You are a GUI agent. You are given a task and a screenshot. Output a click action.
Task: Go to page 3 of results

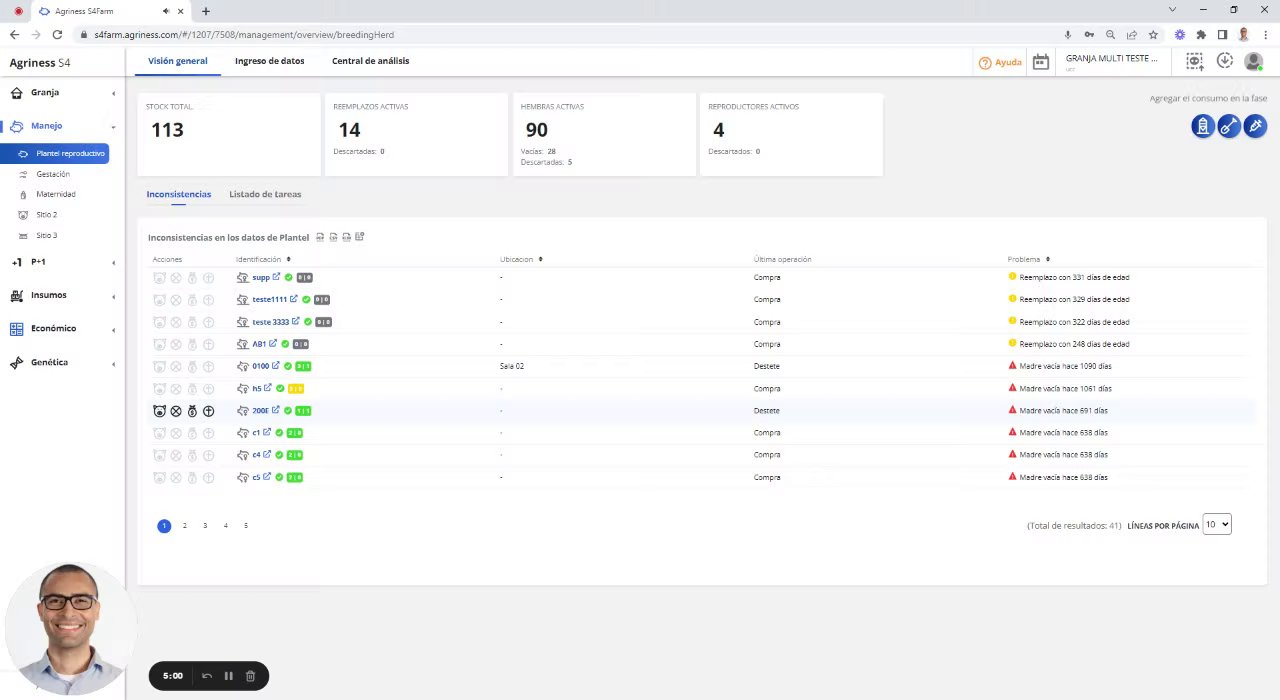click(205, 526)
